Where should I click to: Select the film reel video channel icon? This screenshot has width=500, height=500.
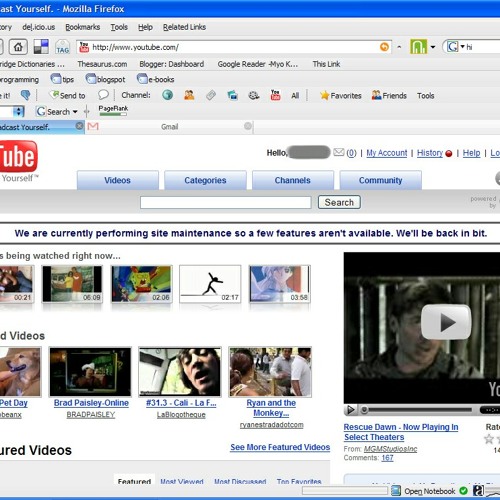click(x=254, y=95)
